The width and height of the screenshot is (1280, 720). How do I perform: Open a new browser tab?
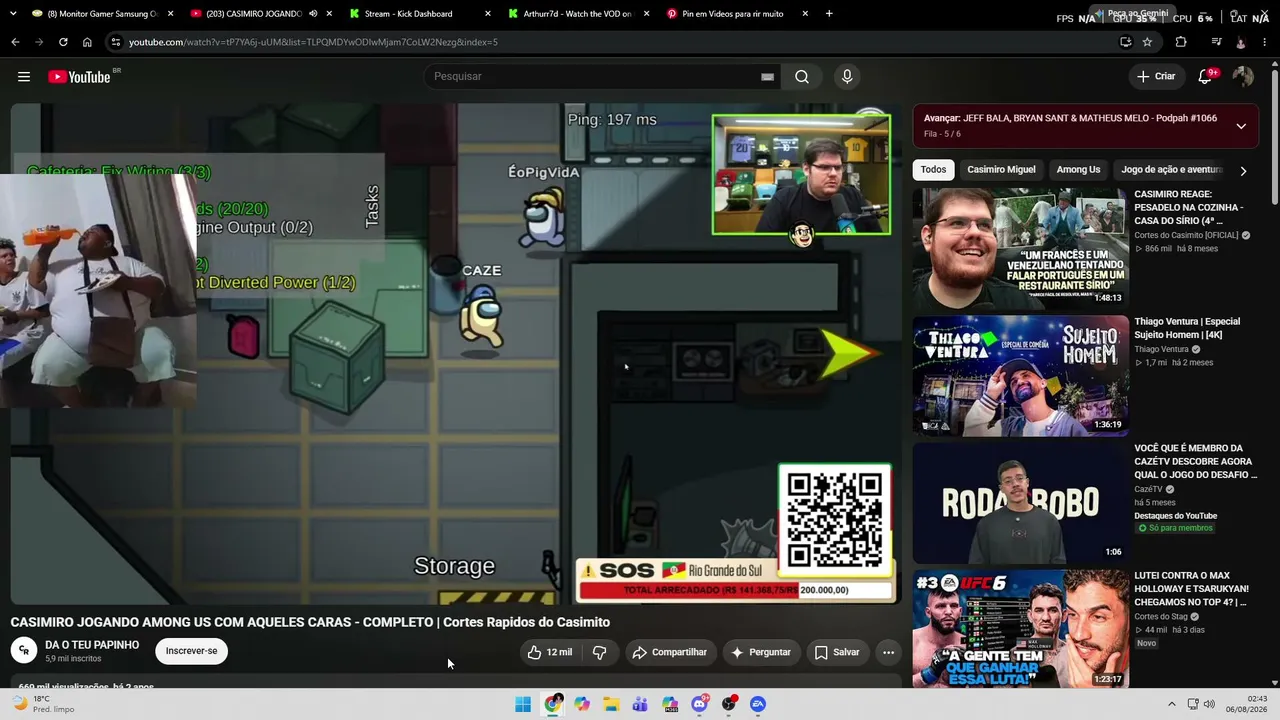click(x=829, y=14)
